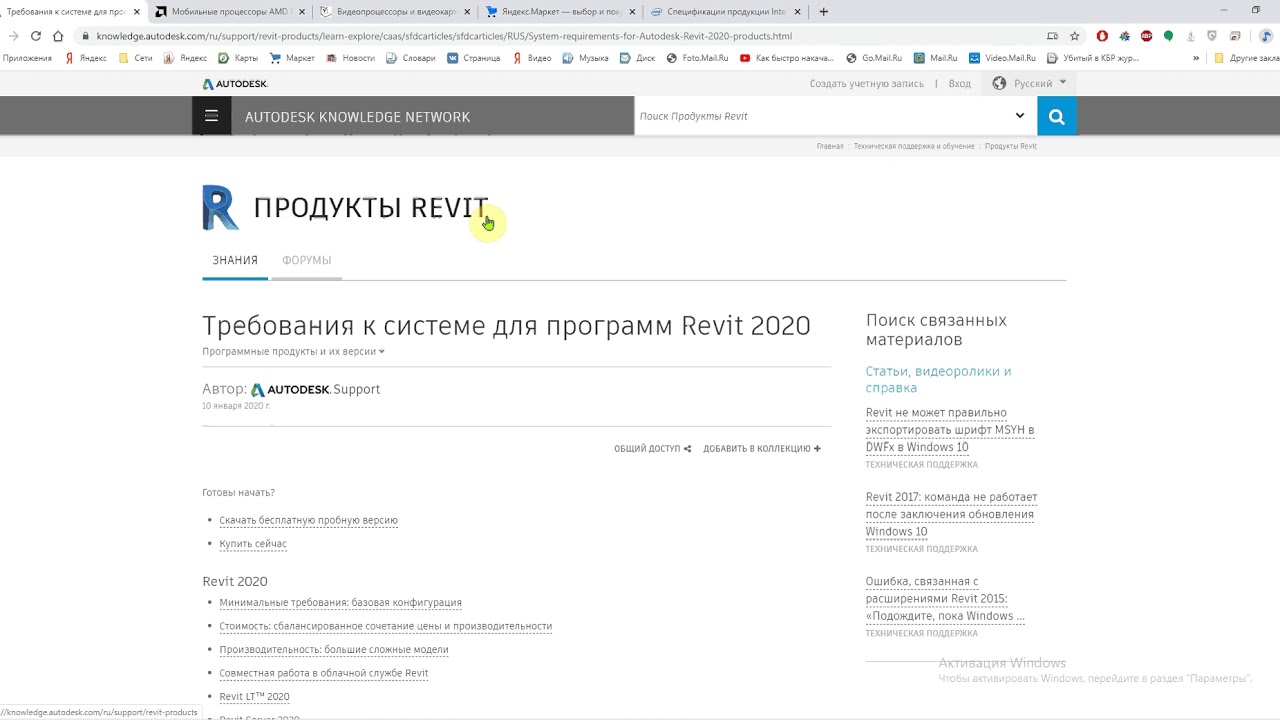Viewport: 1280px width, 720px height.
Task: Switch to the Мобильные процессоры AMD tab
Action: point(228,12)
